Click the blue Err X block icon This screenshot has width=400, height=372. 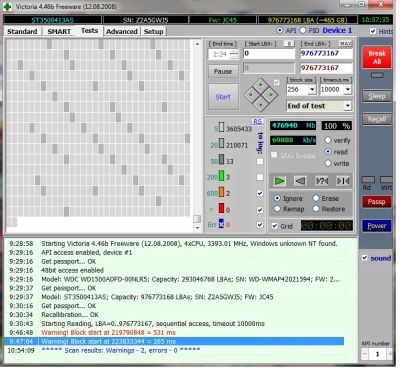pos(221,224)
